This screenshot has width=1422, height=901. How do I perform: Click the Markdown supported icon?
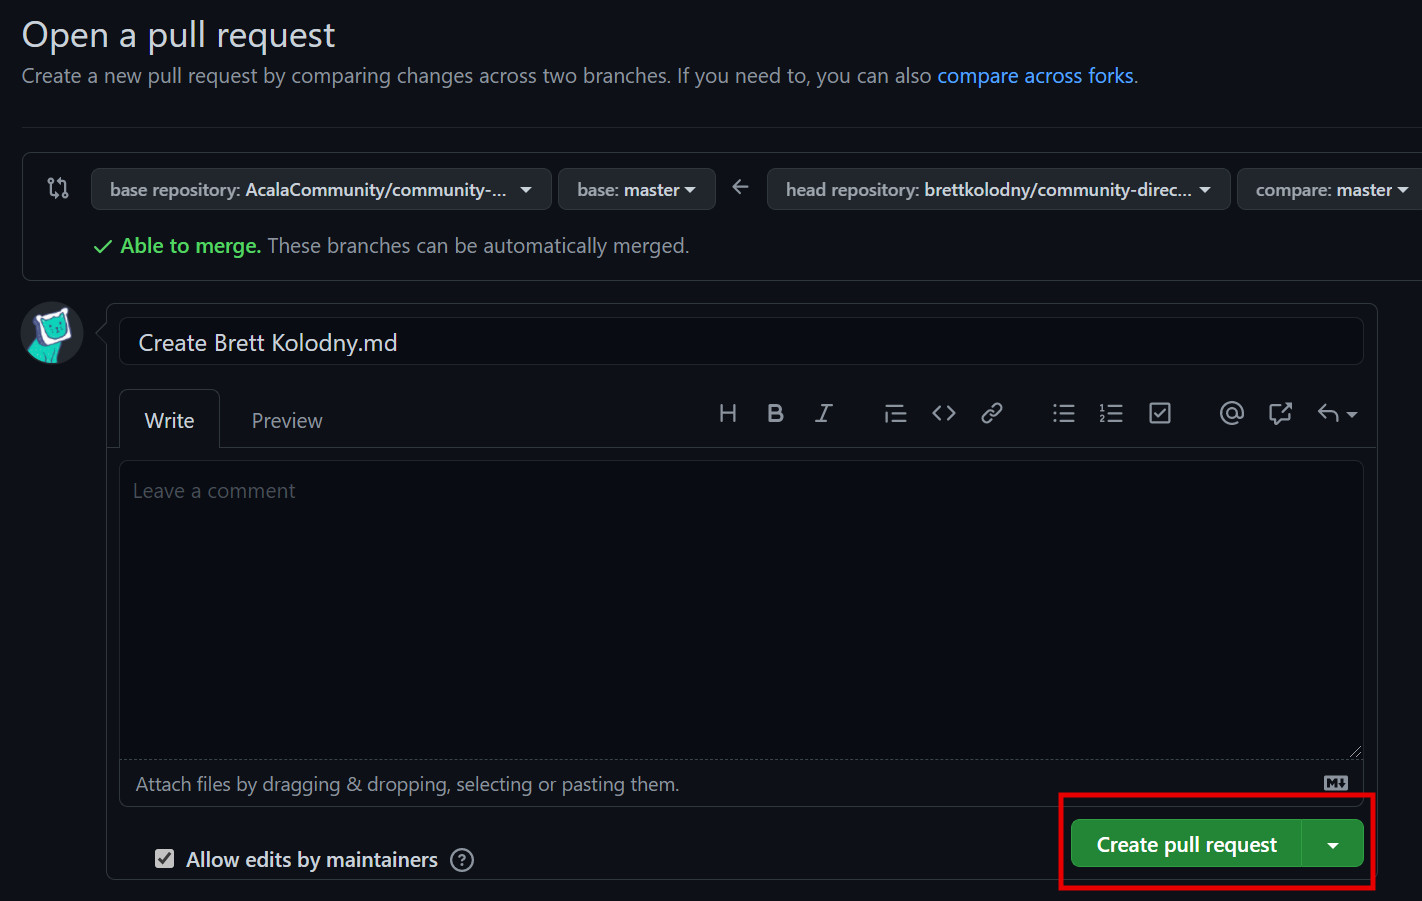(1336, 783)
